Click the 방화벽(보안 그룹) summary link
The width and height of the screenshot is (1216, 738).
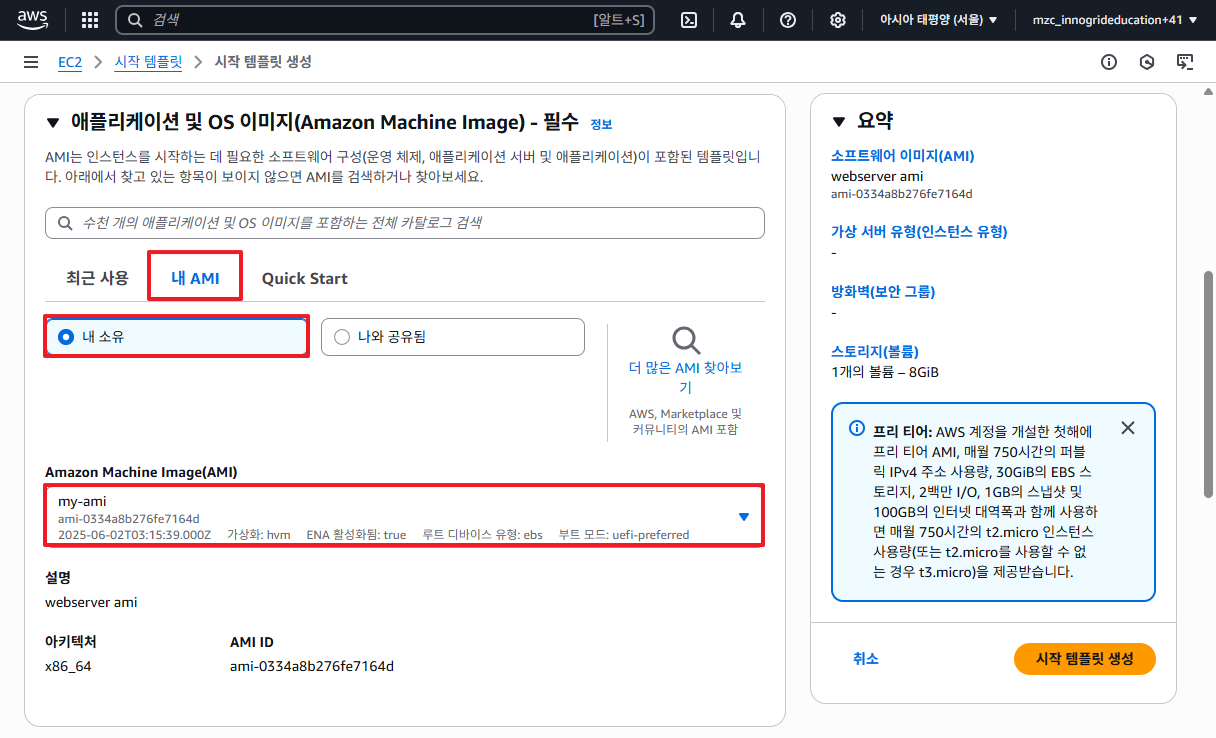pos(883,292)
